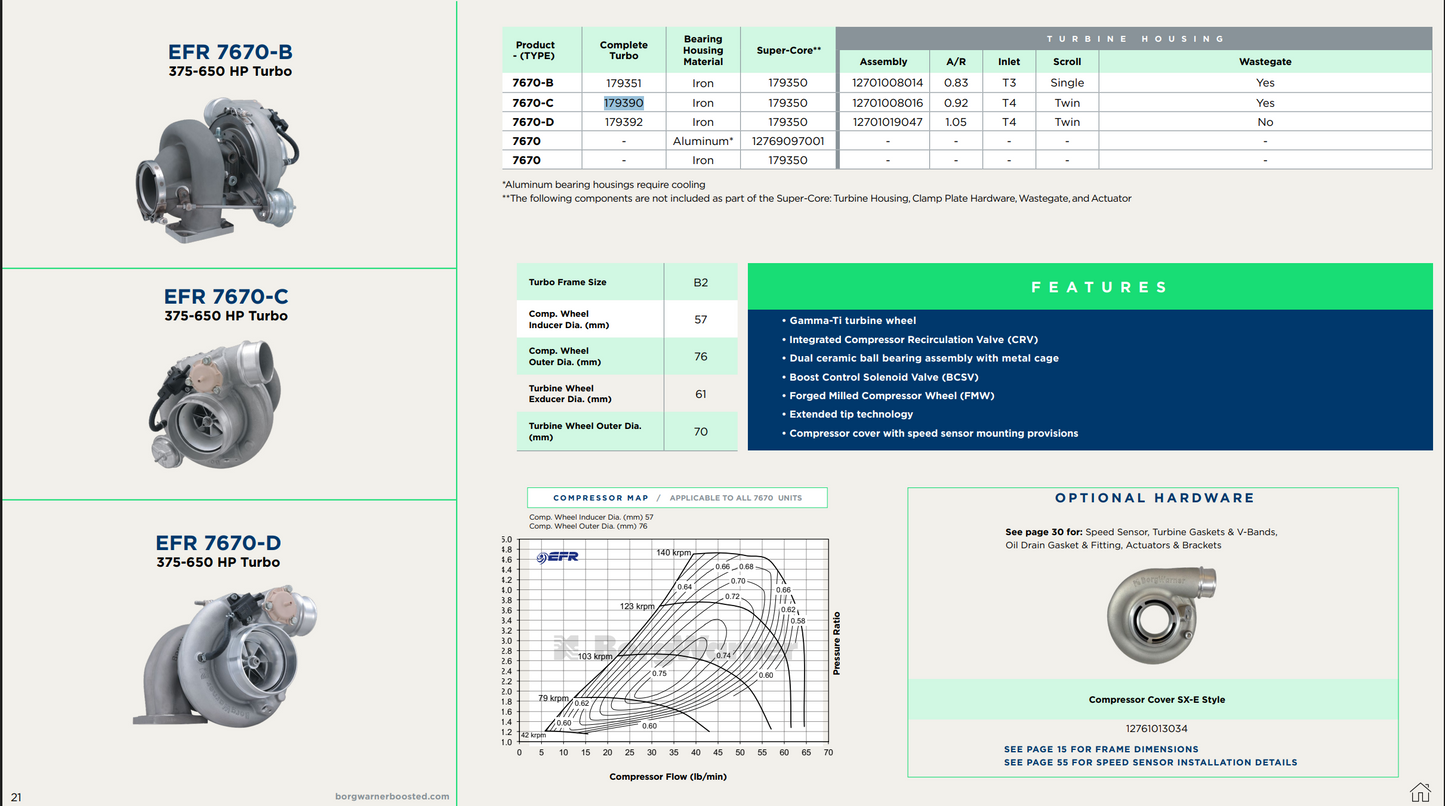Viewport: 1445px width, 806px height.
Task: Follow See Page 15 For Frame Dimensions
Action: point(1101,749)
